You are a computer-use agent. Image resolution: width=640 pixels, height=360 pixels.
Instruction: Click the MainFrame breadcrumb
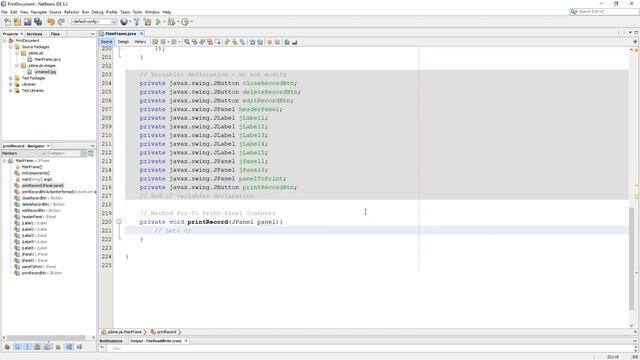122,332
